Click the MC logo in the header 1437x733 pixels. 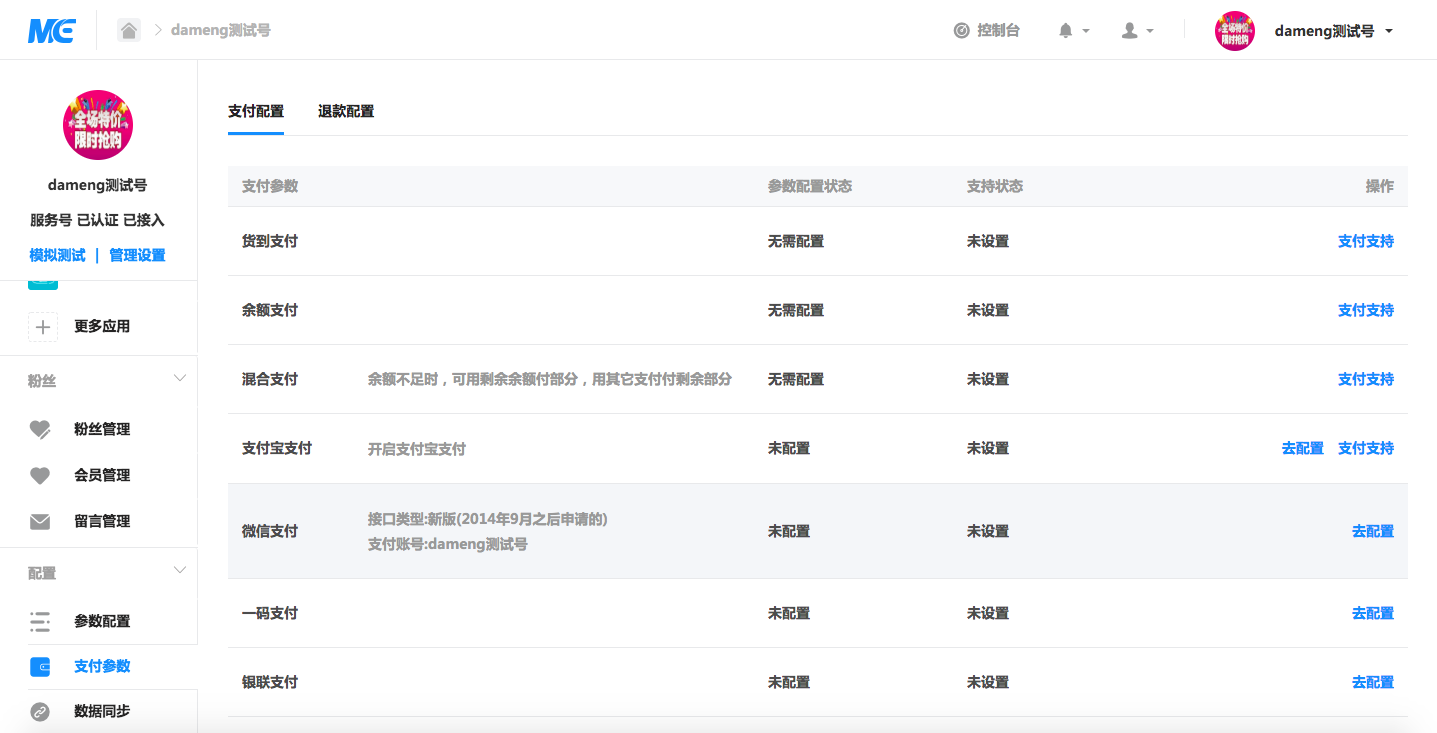(x=52, y=31)
